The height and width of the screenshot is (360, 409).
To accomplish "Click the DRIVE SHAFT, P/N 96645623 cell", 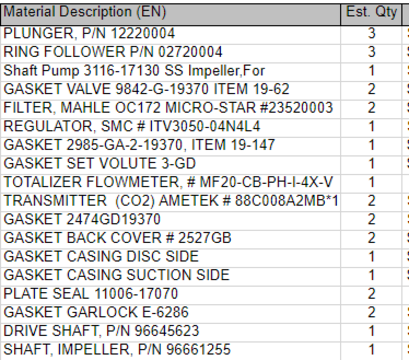I will pyautogui.click(x=171, y=331).
